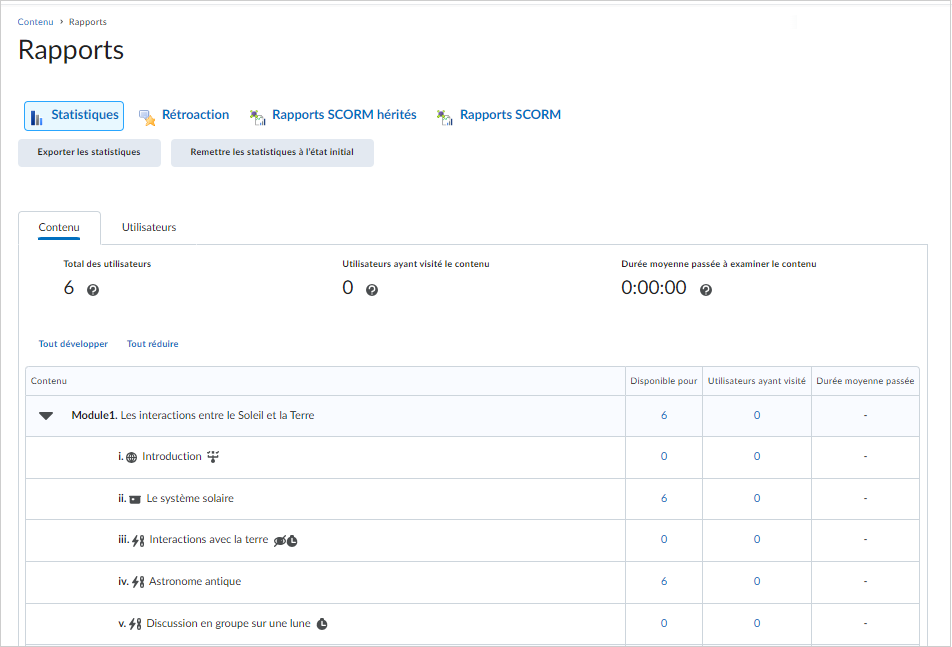This screenshot has height=647, width=952.
Task: Open help icon for Utilisateurs ayant visité le contenu
Action: coord(372,290)
